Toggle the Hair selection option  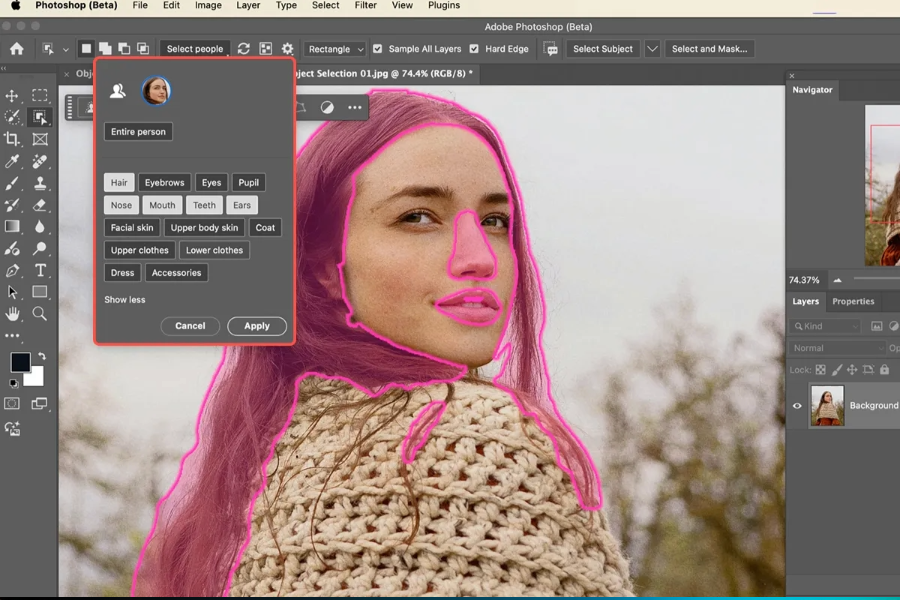coord(119,183)
